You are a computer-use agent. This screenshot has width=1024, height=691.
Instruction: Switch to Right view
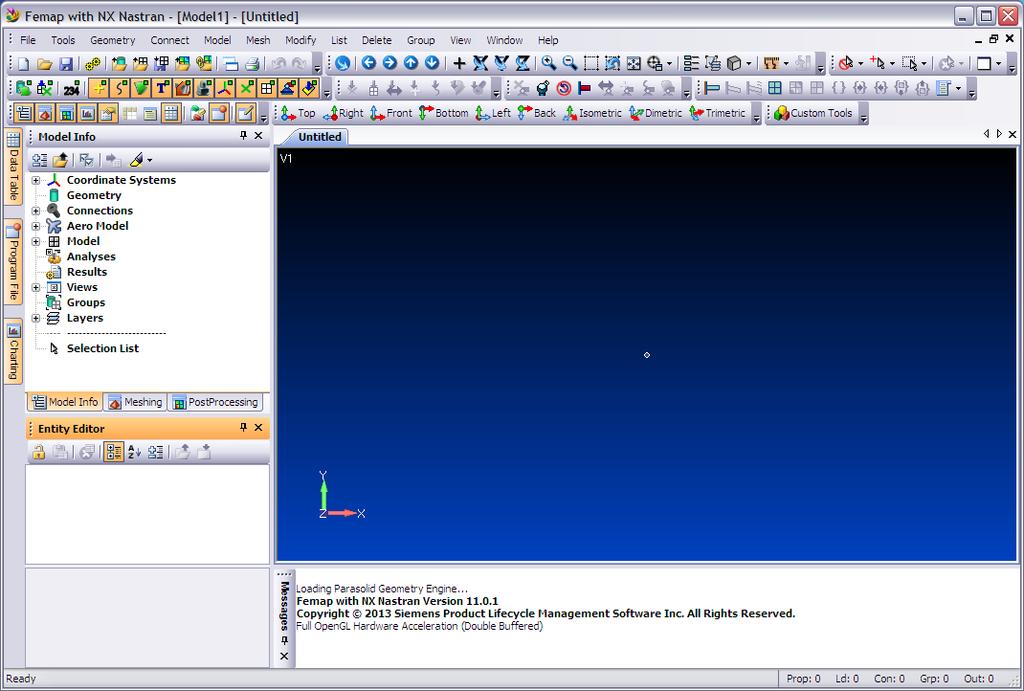(x=343, y=113)
